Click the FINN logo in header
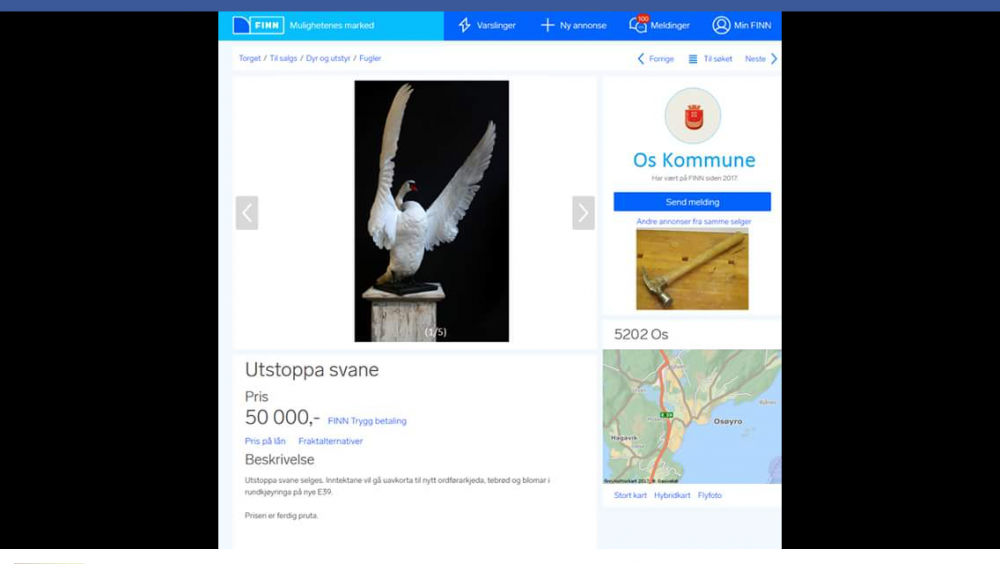 click(x=258, y=26)
